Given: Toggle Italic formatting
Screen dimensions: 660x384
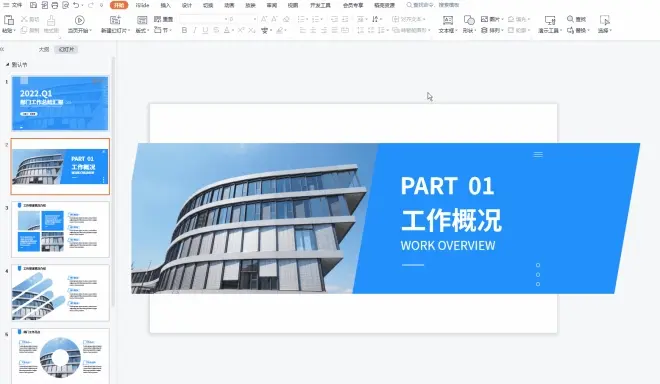Looking at the screenshot, I should click(x=194, y=30).
